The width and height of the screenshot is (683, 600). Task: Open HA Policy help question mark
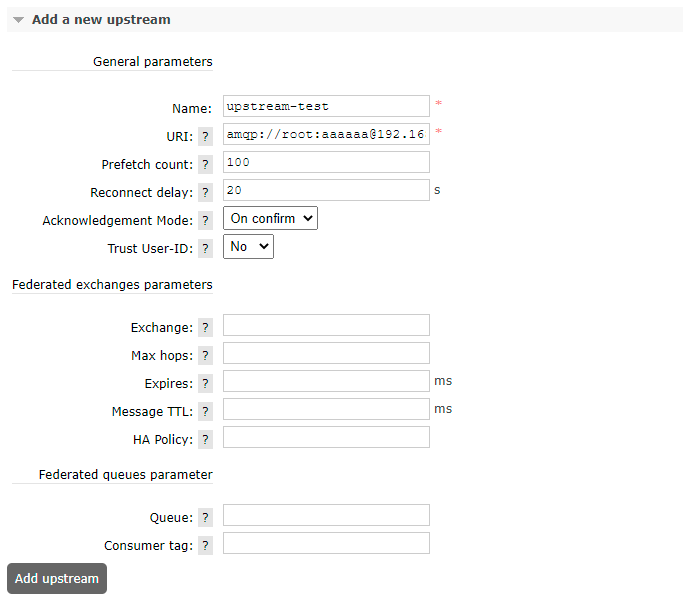(205, 439)
